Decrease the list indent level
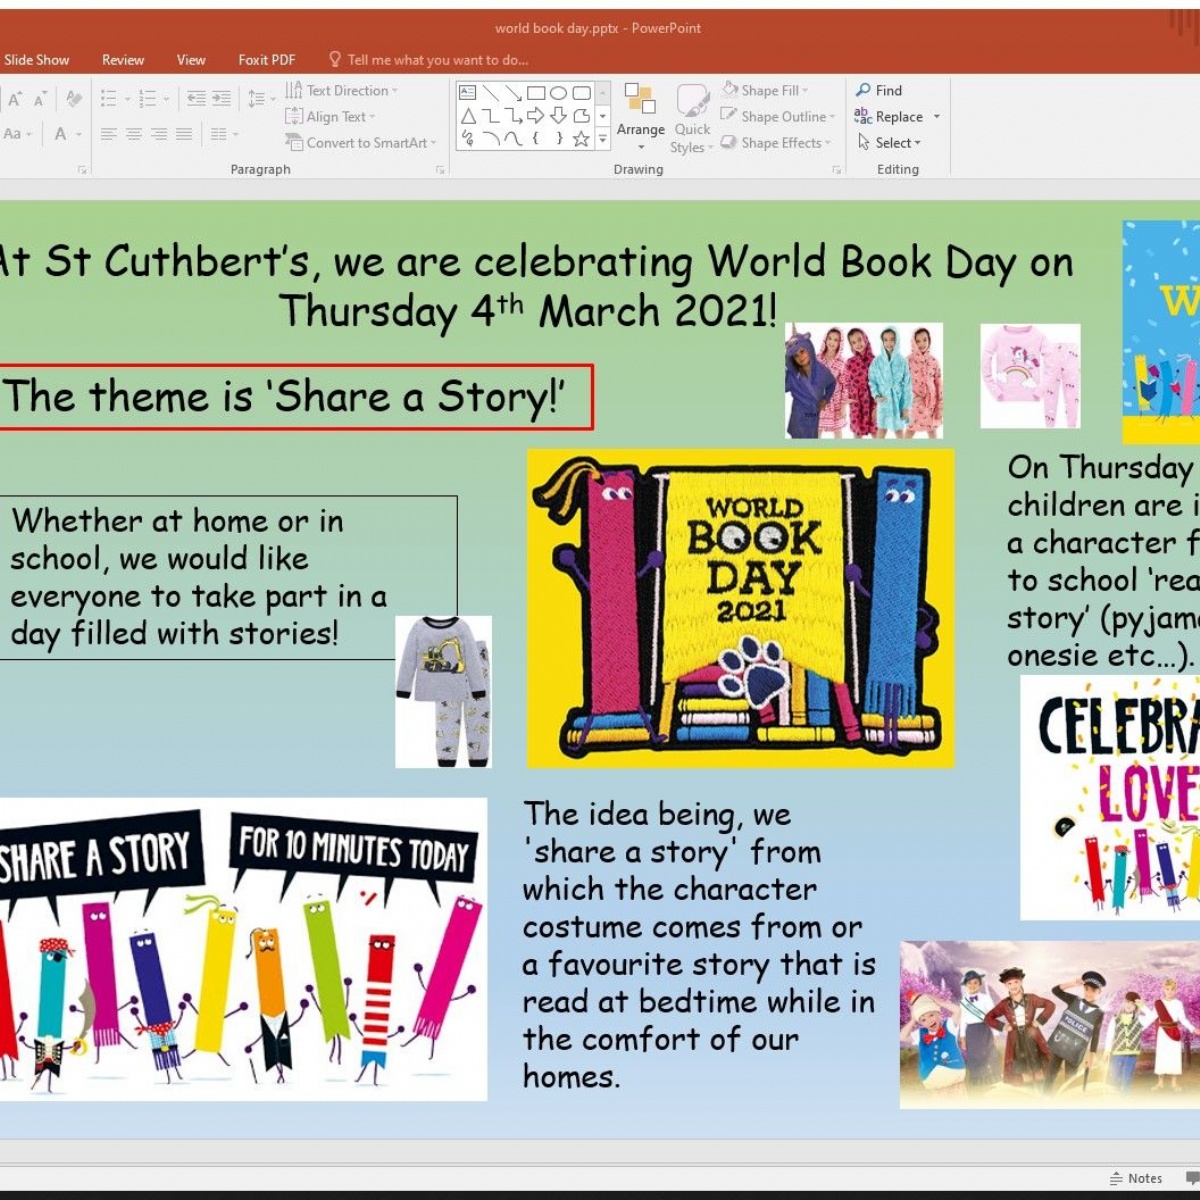 pyautogui.click(x=196, y=98)
